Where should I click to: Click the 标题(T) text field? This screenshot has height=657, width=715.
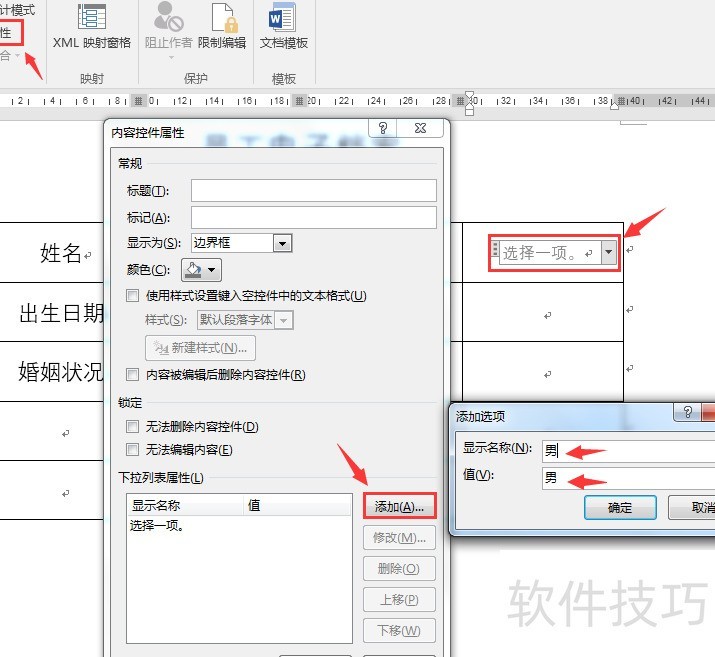pyautogui.click(x=314, y=191)
